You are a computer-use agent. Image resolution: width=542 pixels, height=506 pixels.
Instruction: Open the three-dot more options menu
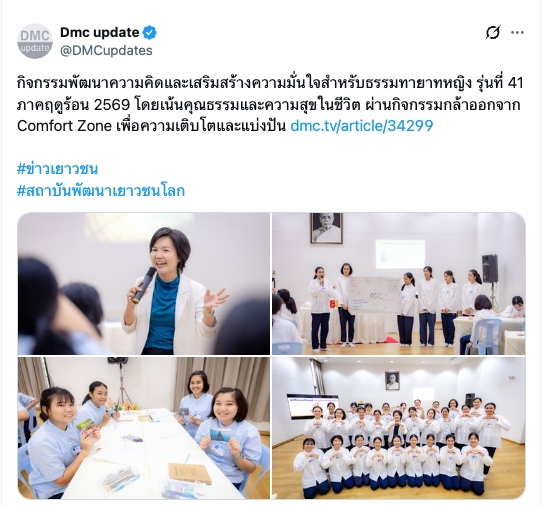(x=517, y=32)
